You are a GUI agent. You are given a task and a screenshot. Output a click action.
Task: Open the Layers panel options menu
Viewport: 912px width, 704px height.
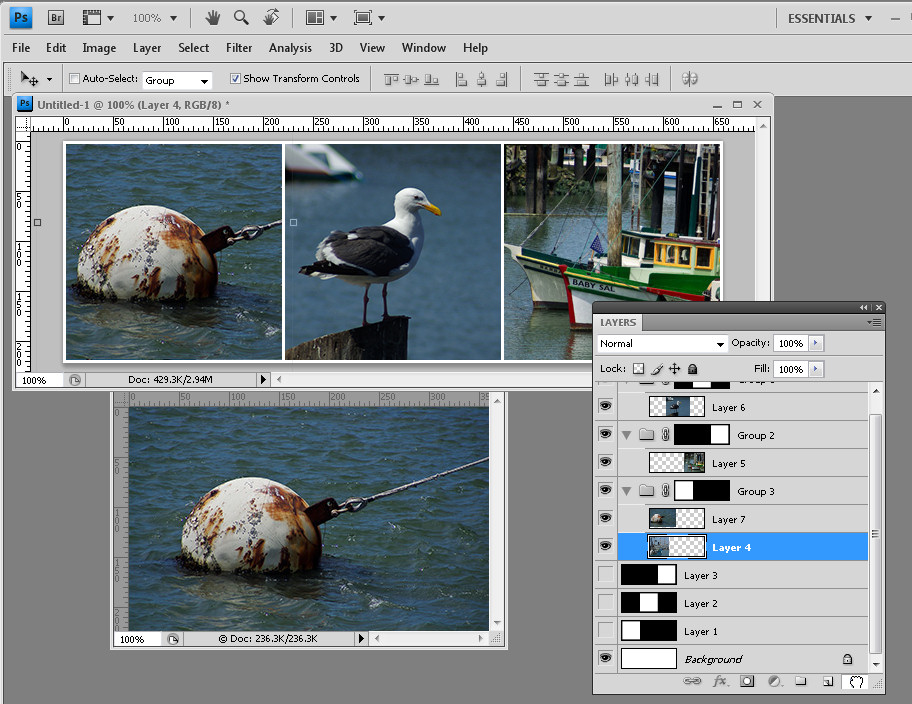(874, 322)
